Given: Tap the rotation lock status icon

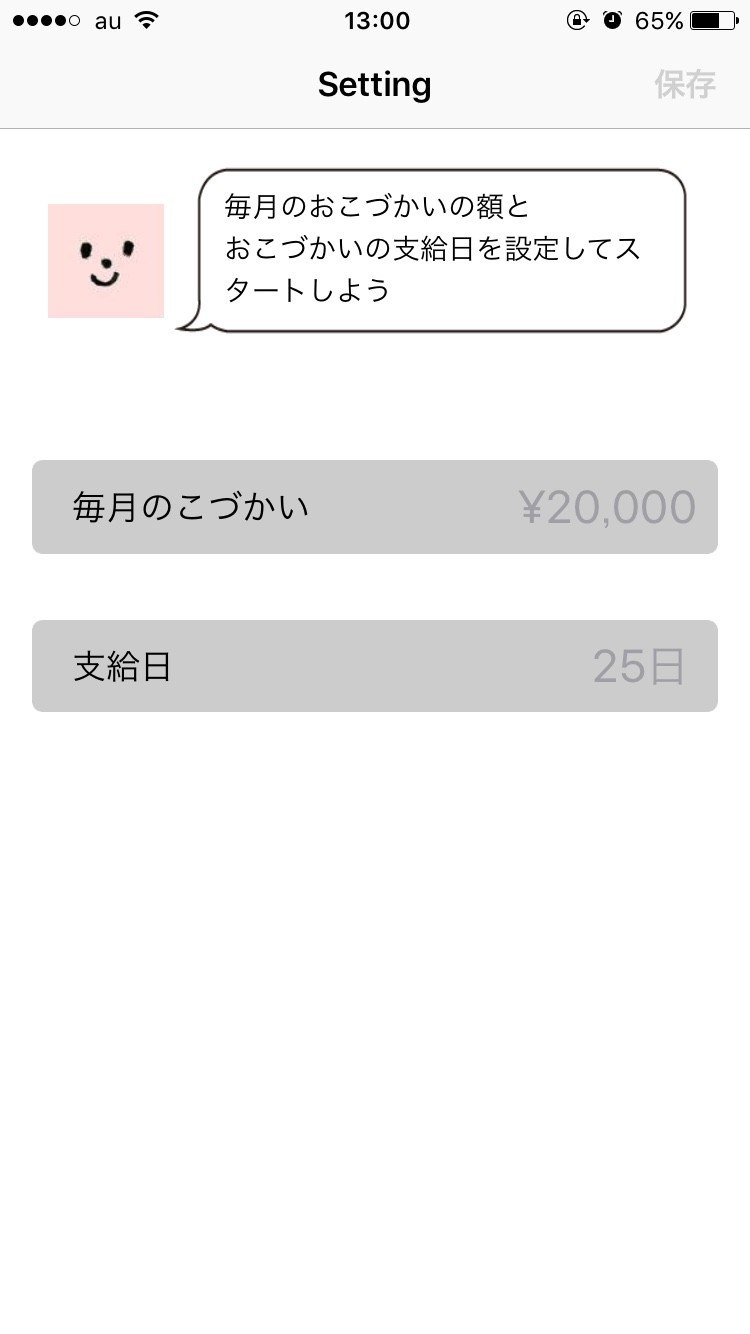Looking at the screenshot, I should tap(577, 20).
